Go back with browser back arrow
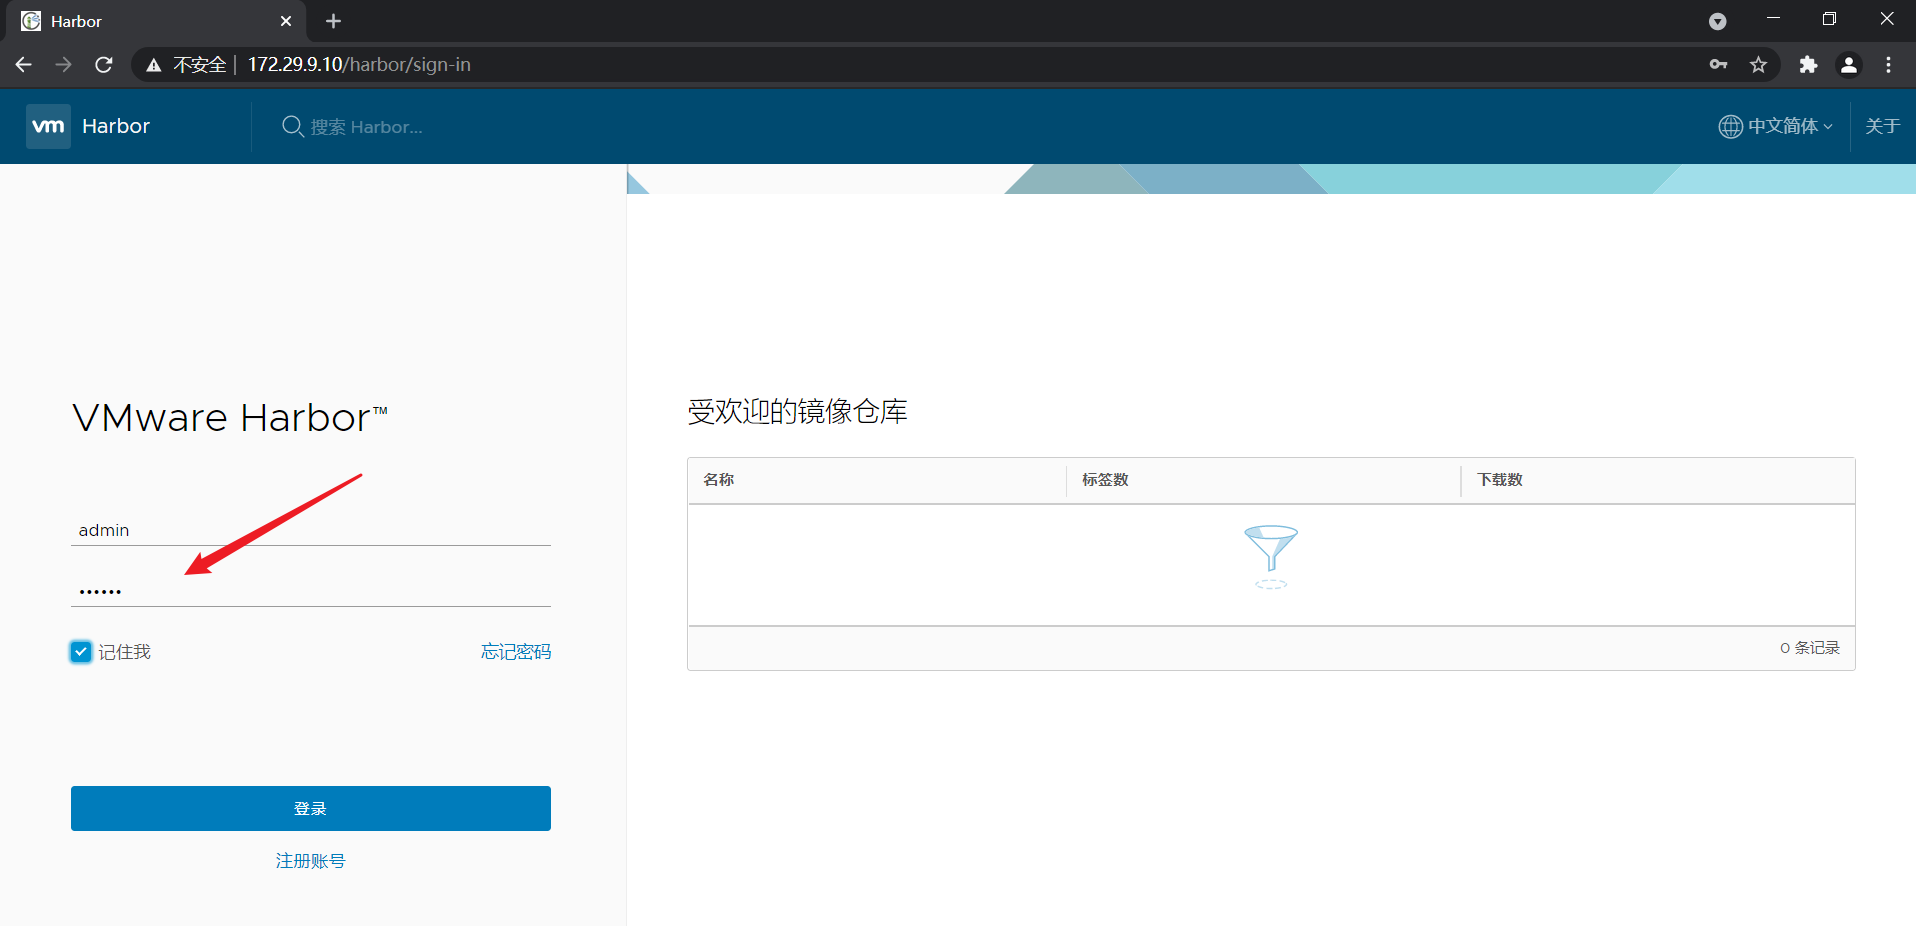This screenshot has width=1916, height=926. pos(24,65)
